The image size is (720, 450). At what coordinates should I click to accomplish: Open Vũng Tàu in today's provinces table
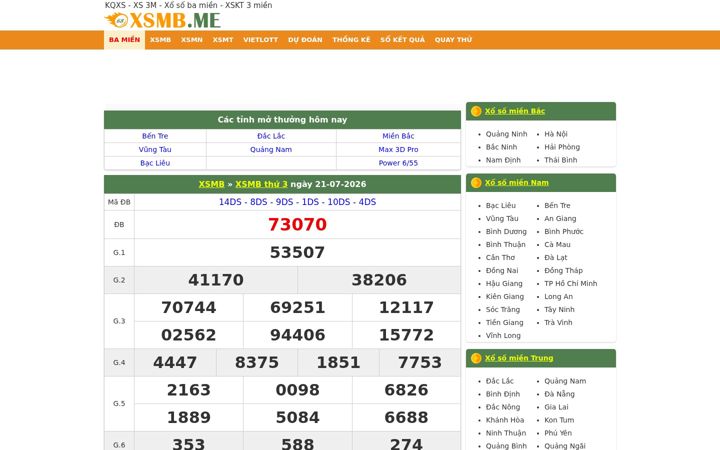coord(155,149)
